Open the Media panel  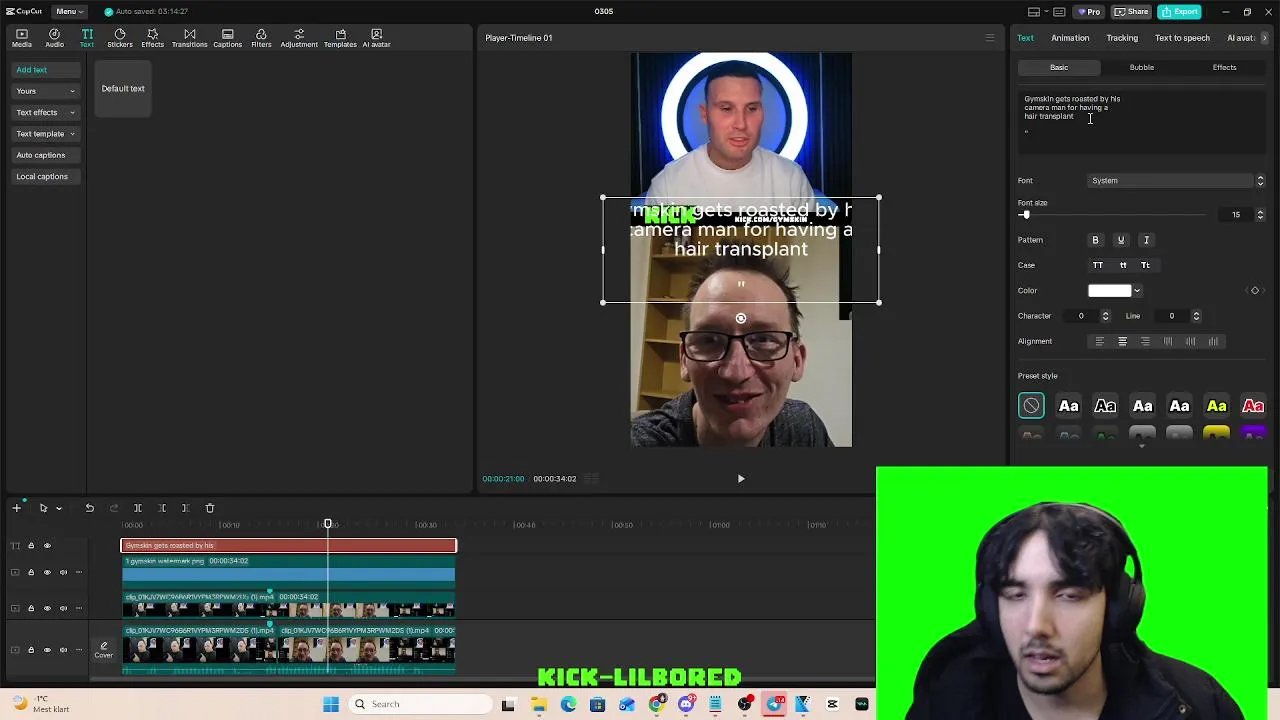[x=22, y=38]
